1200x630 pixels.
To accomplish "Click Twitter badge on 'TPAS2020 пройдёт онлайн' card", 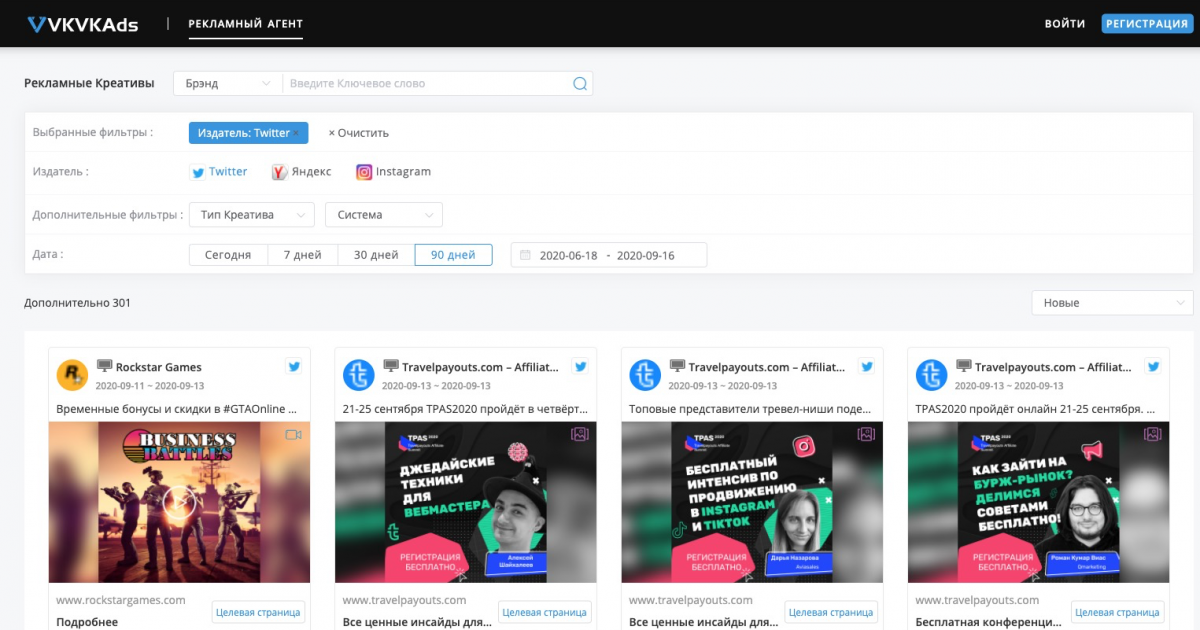I will pyautogui.click(x=1153, y=366).
